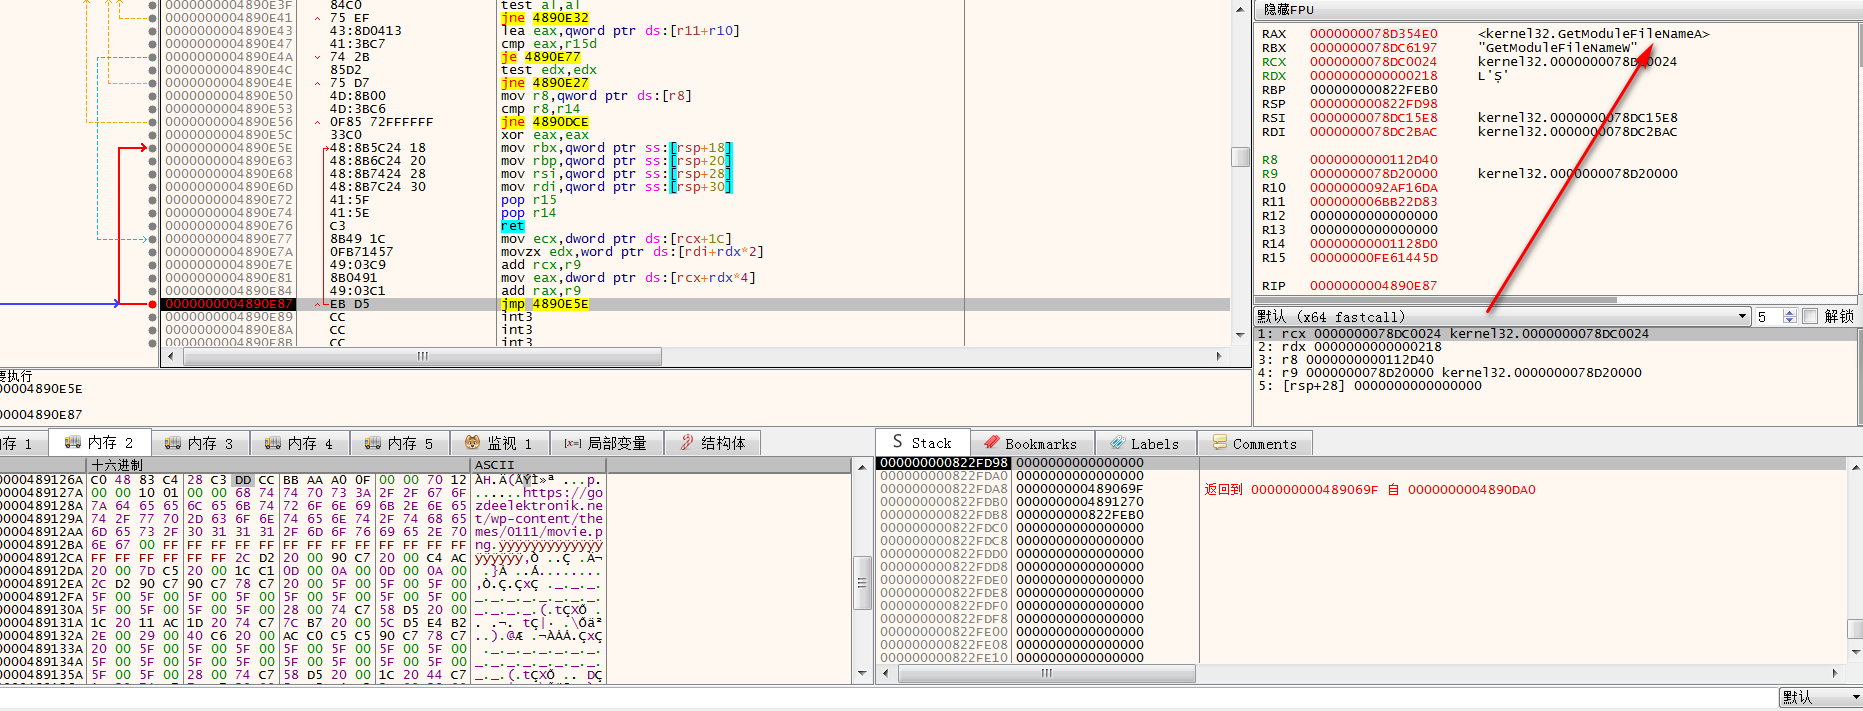Click the disassembly pane horizontal scrollbar
1863x711 pixels.
420,356
